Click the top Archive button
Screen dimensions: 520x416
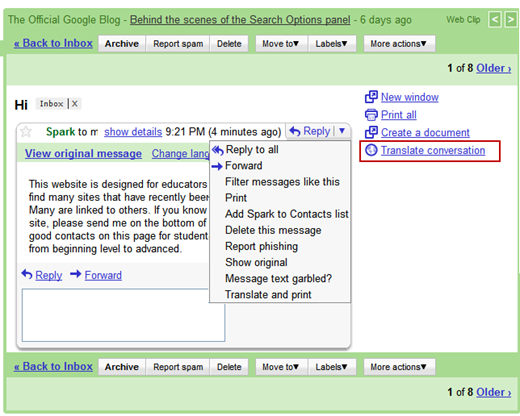click(122, 44)
